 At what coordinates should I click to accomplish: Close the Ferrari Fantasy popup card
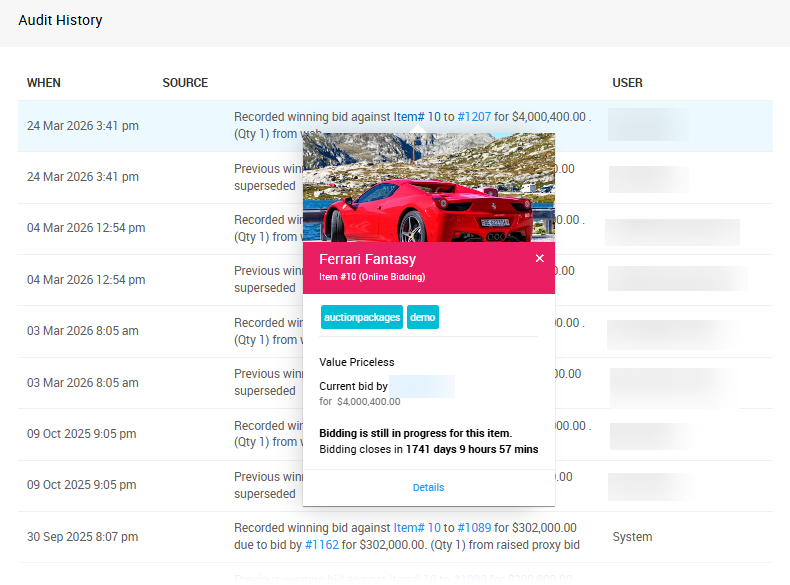point(540,259)
